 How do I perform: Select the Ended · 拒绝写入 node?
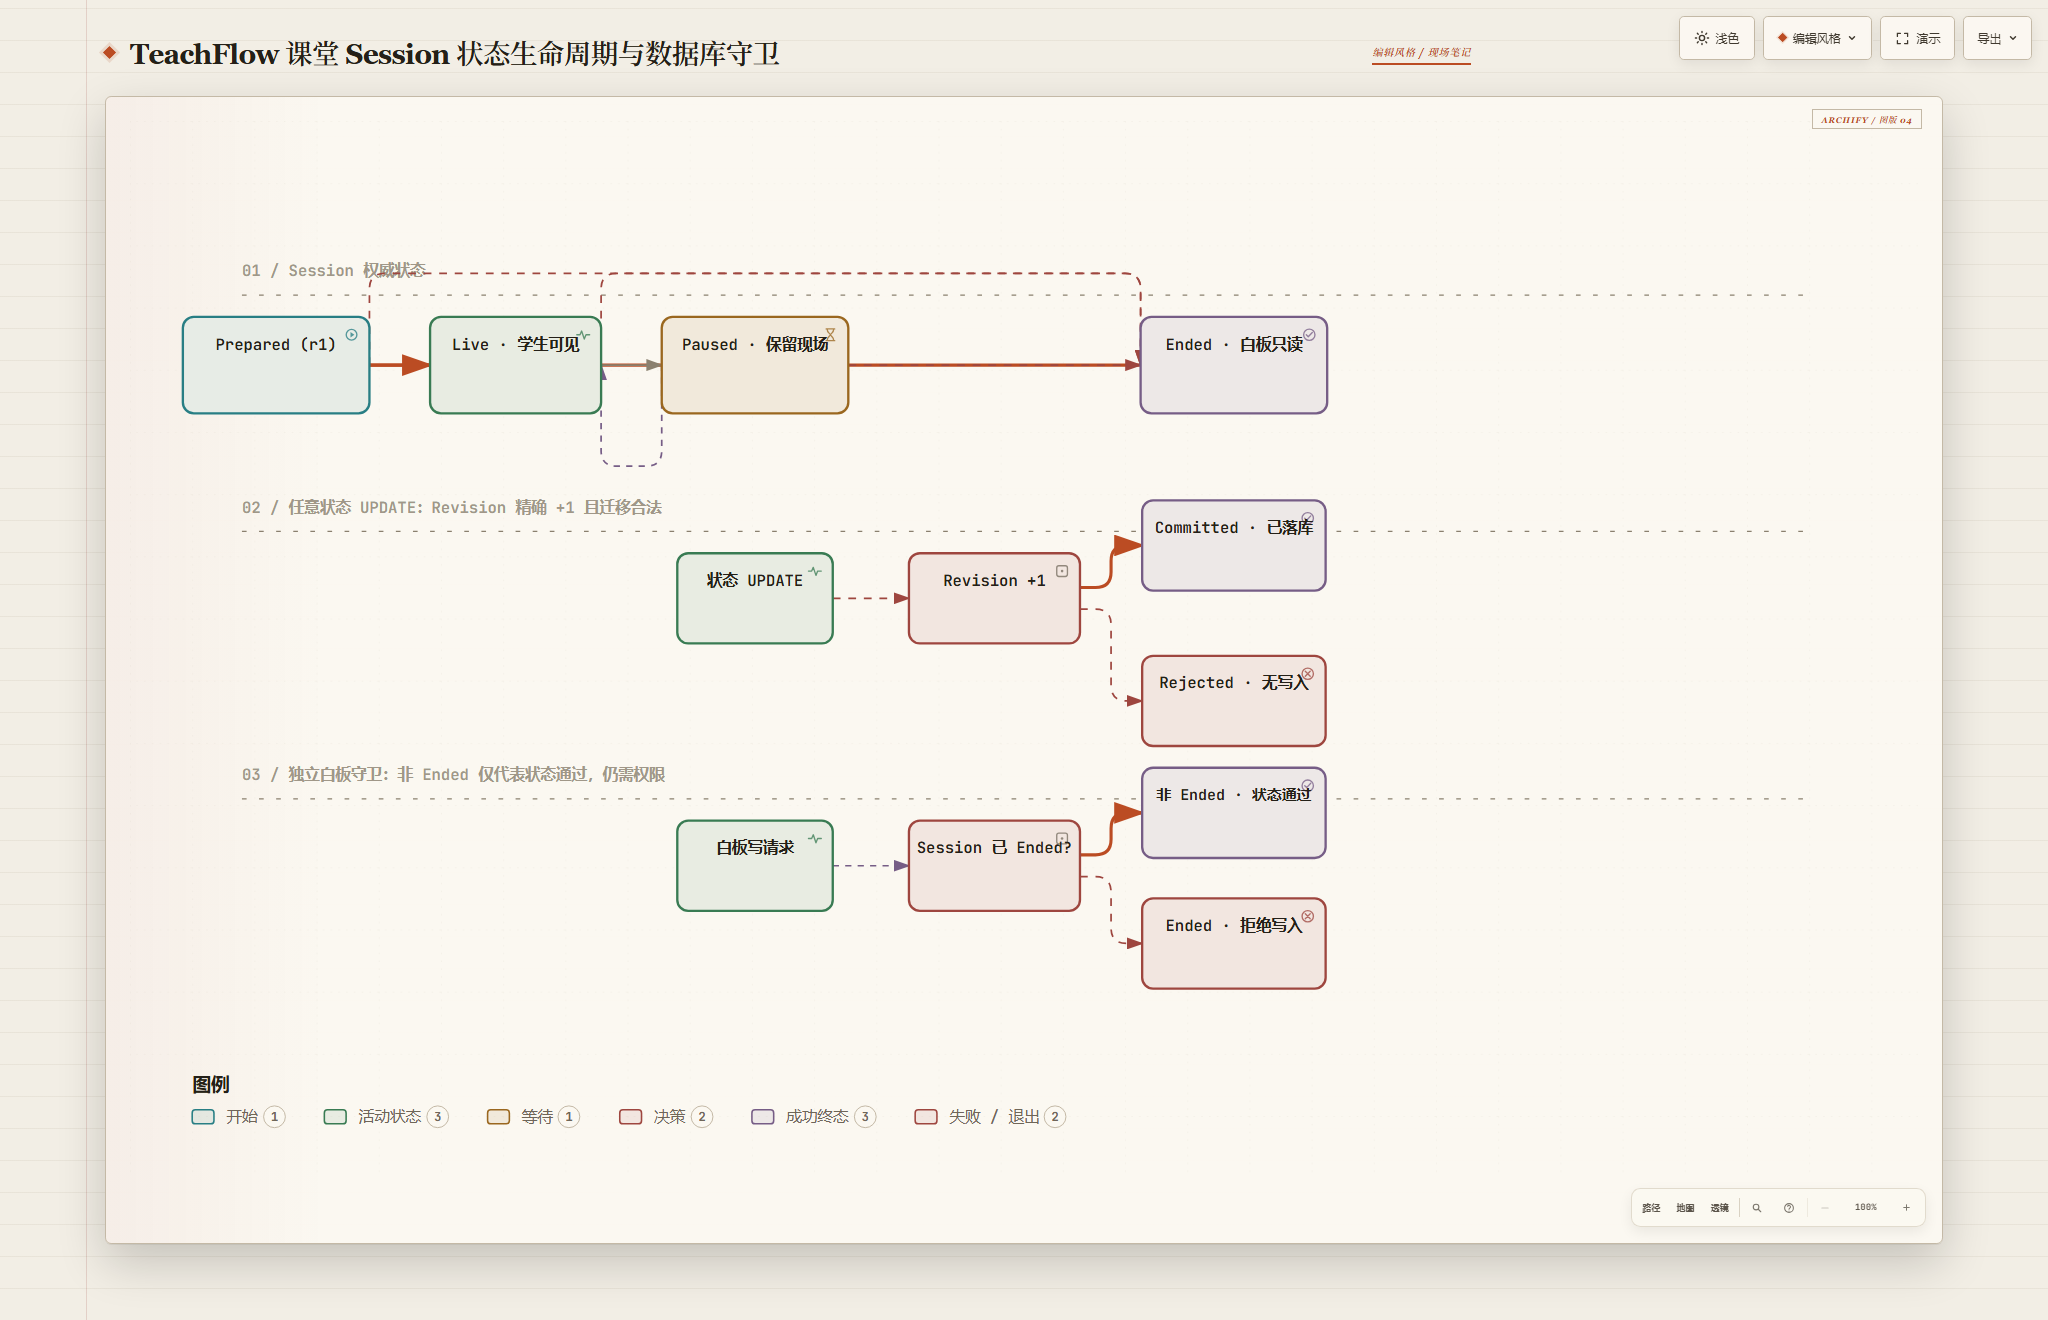1234,944
